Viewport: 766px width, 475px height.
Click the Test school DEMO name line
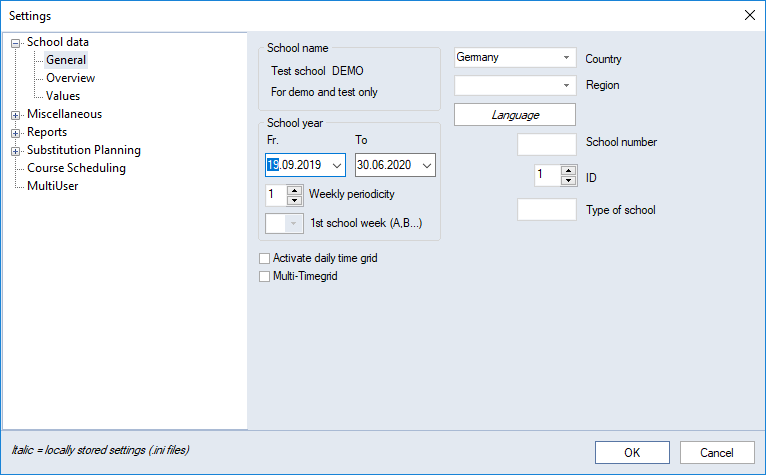point(318,71)
